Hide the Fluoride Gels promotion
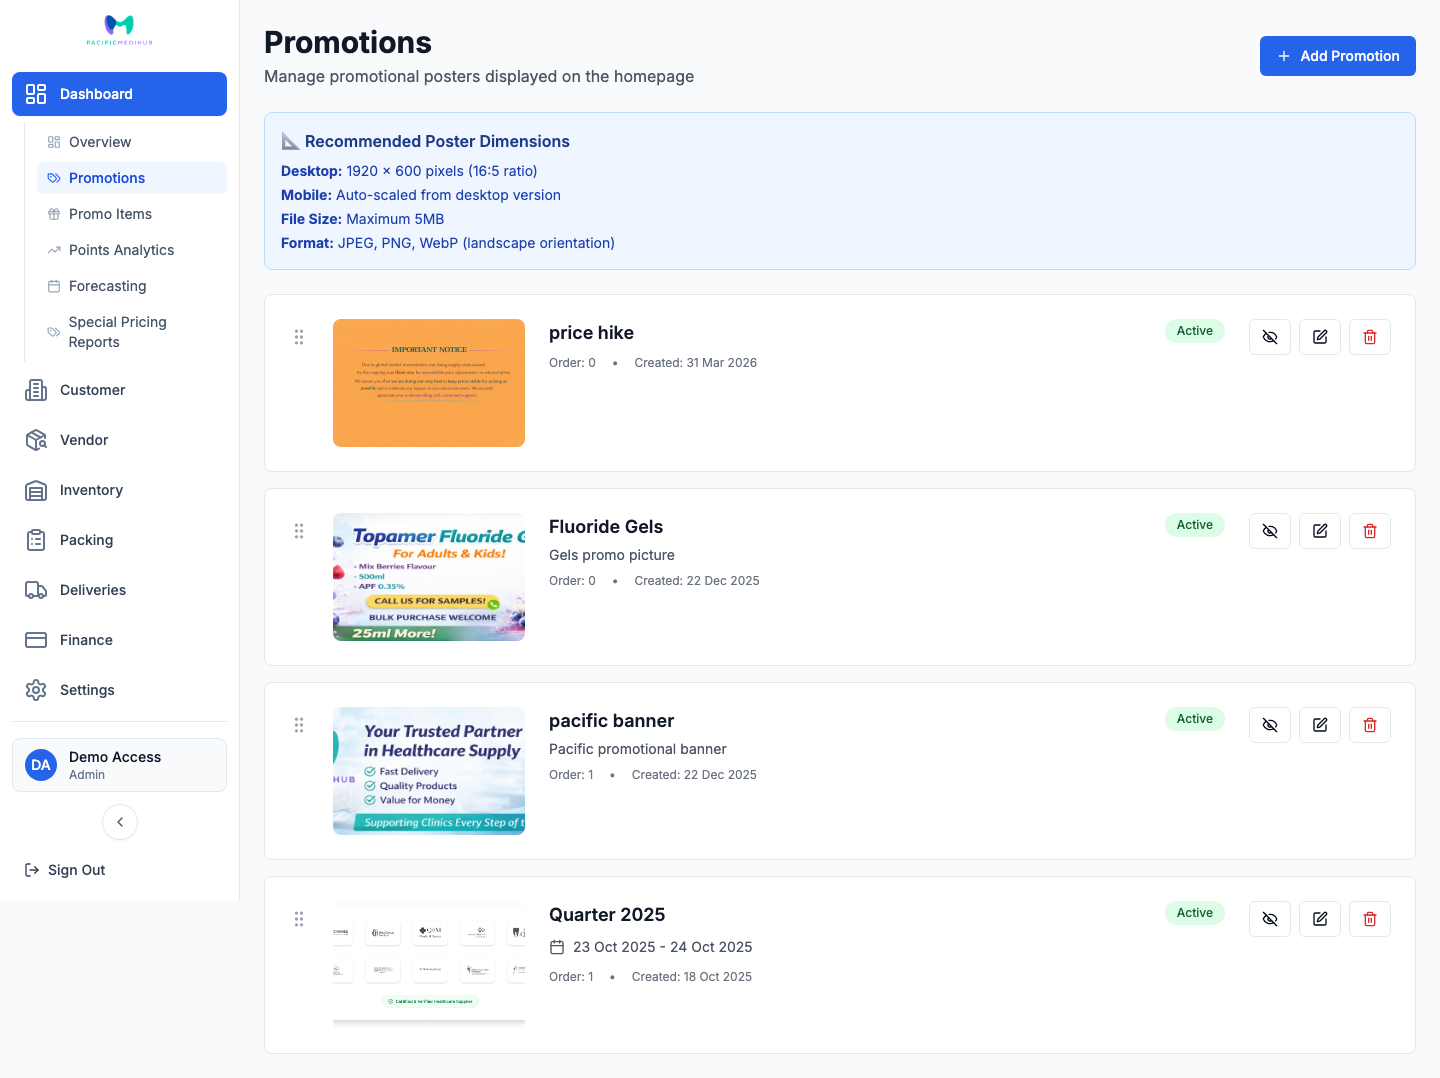 point(1270,531)
